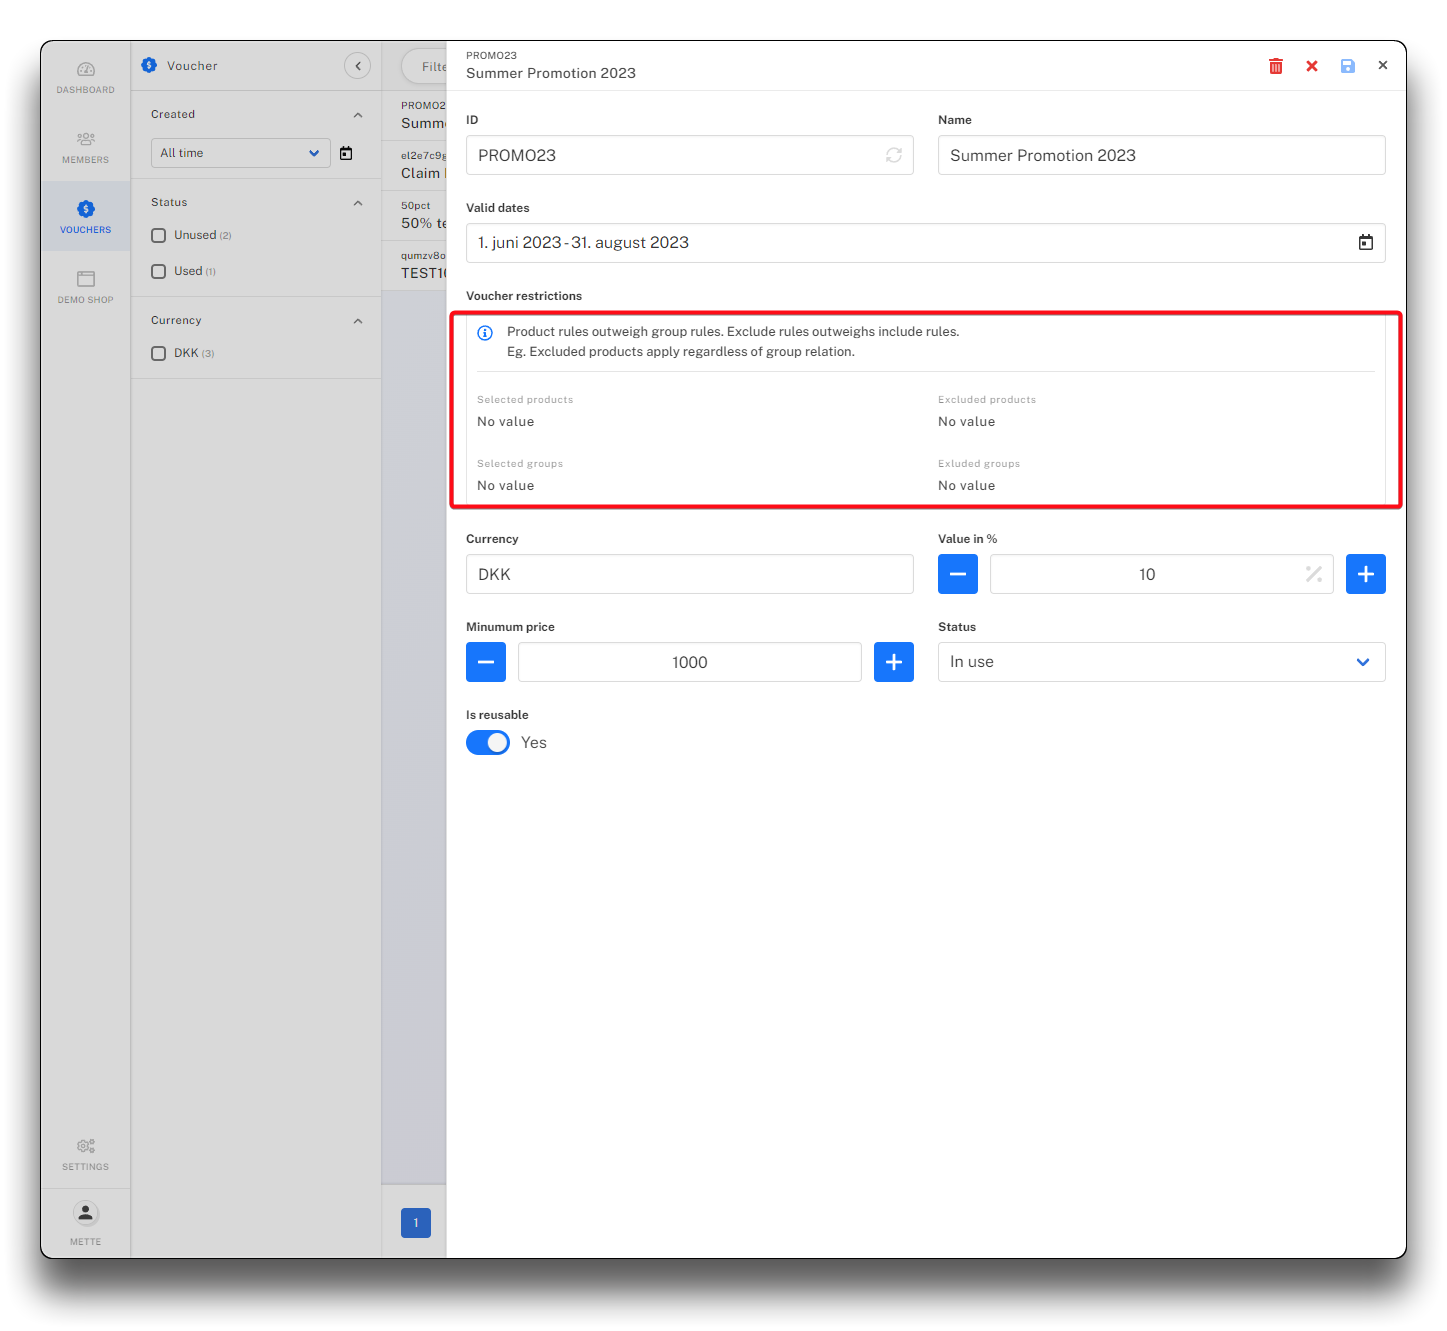Click the blue save disk icon
This screenshot has width=1447, height=1331.
[x=1348, y=66]
